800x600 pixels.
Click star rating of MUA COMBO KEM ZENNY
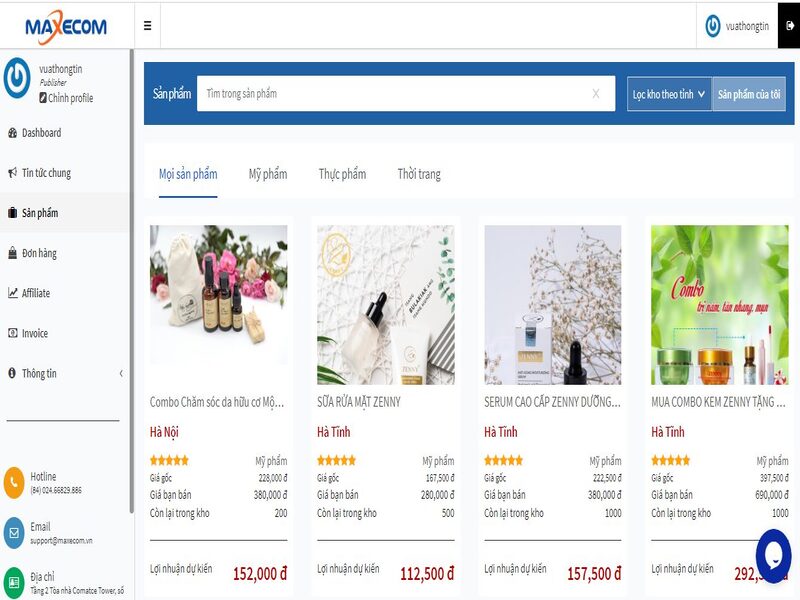(x=670, y=461)
